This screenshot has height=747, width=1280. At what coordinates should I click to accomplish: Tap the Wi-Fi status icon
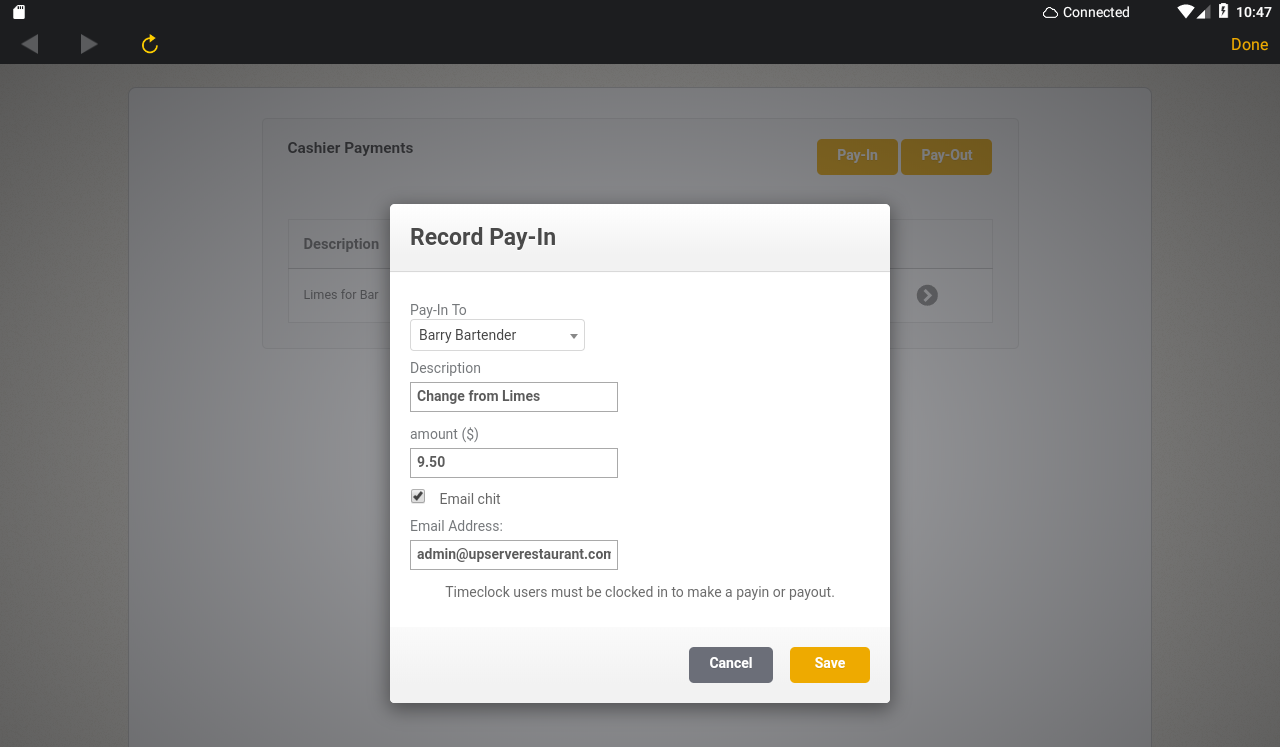point(1184,12)
